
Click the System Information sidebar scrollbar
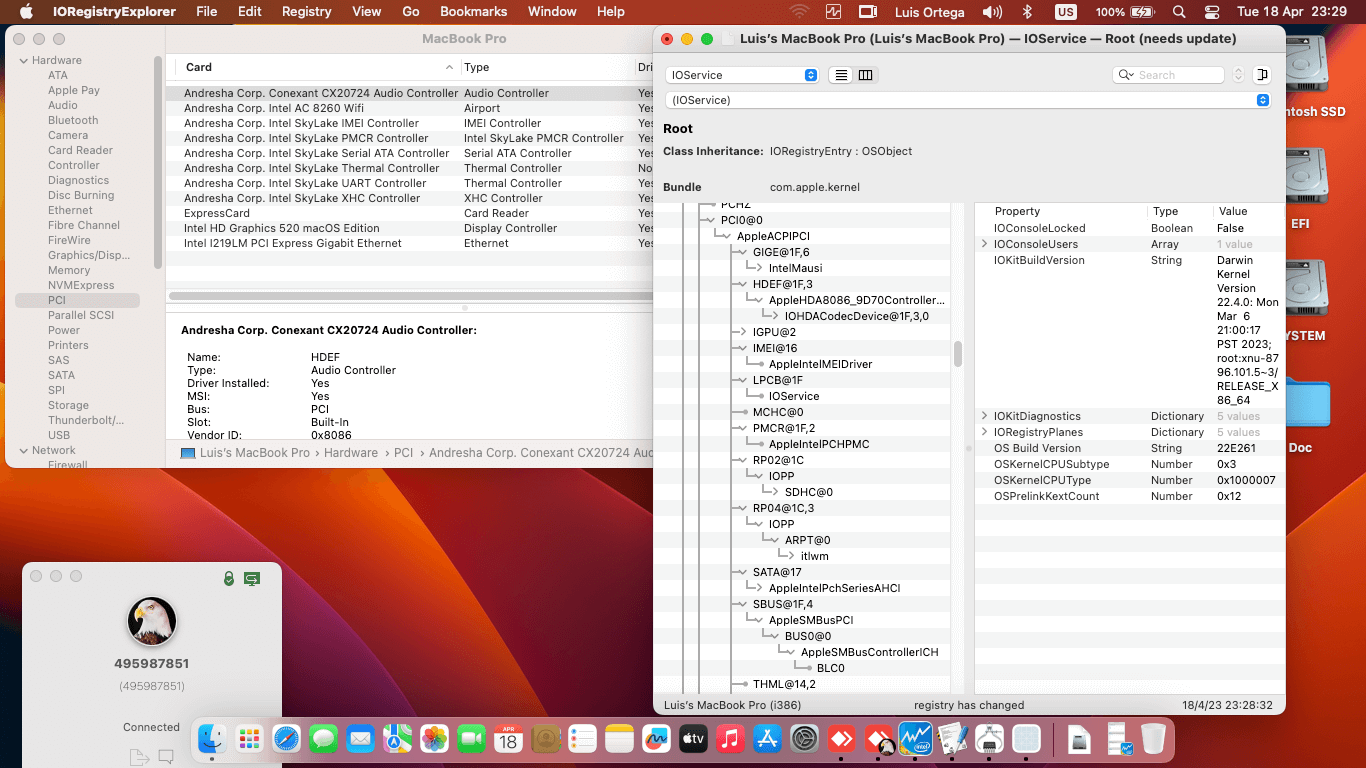pyautogui.click(x=158, y=162)
